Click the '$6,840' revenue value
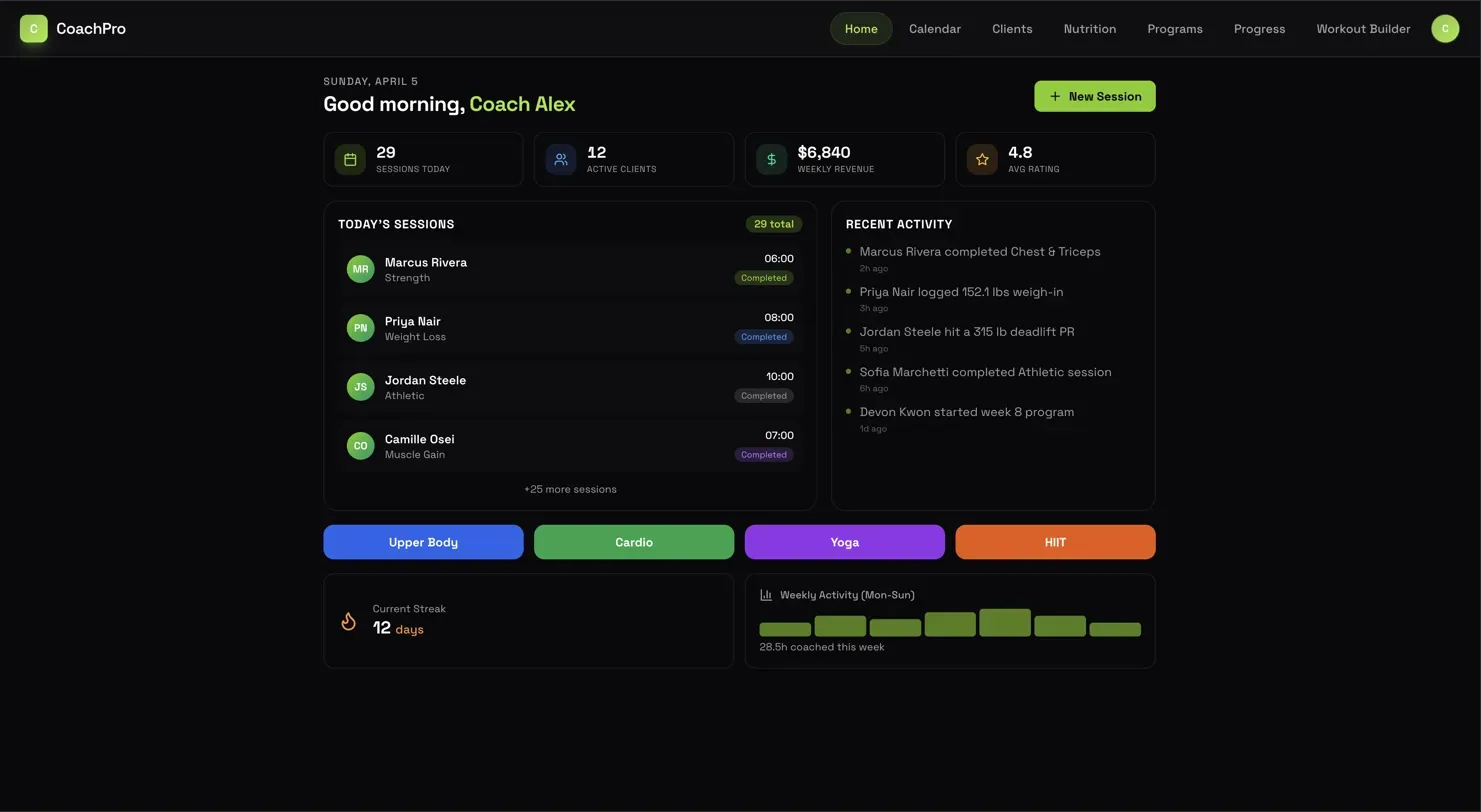 coord(824,152)
